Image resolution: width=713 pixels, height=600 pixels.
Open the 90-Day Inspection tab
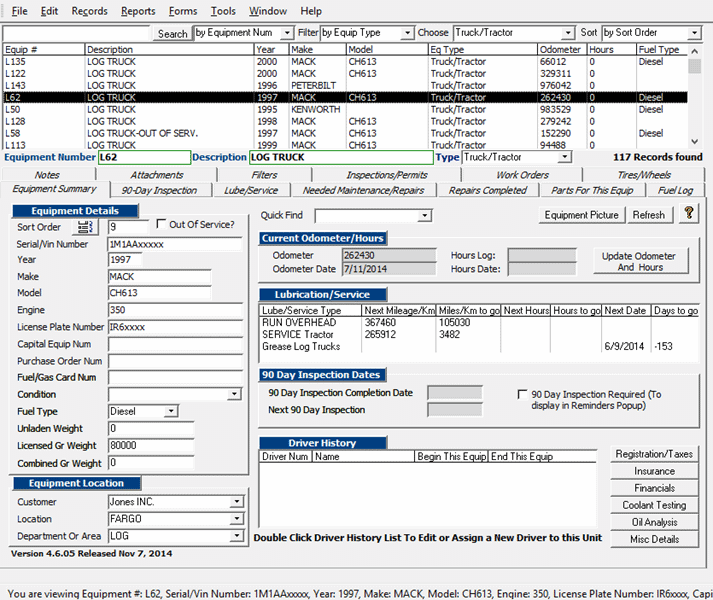160,190
